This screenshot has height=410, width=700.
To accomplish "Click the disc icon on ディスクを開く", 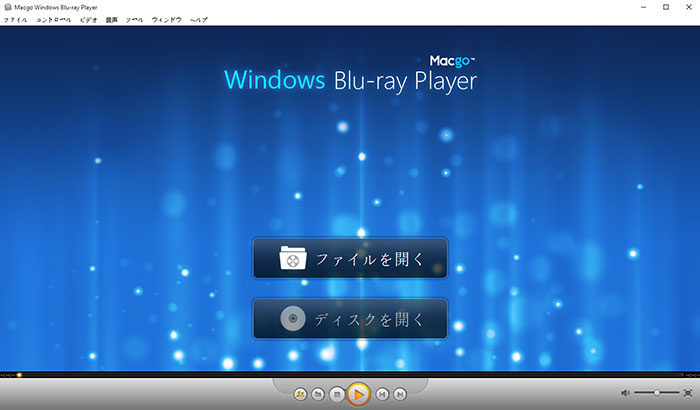I will (293, 318).
